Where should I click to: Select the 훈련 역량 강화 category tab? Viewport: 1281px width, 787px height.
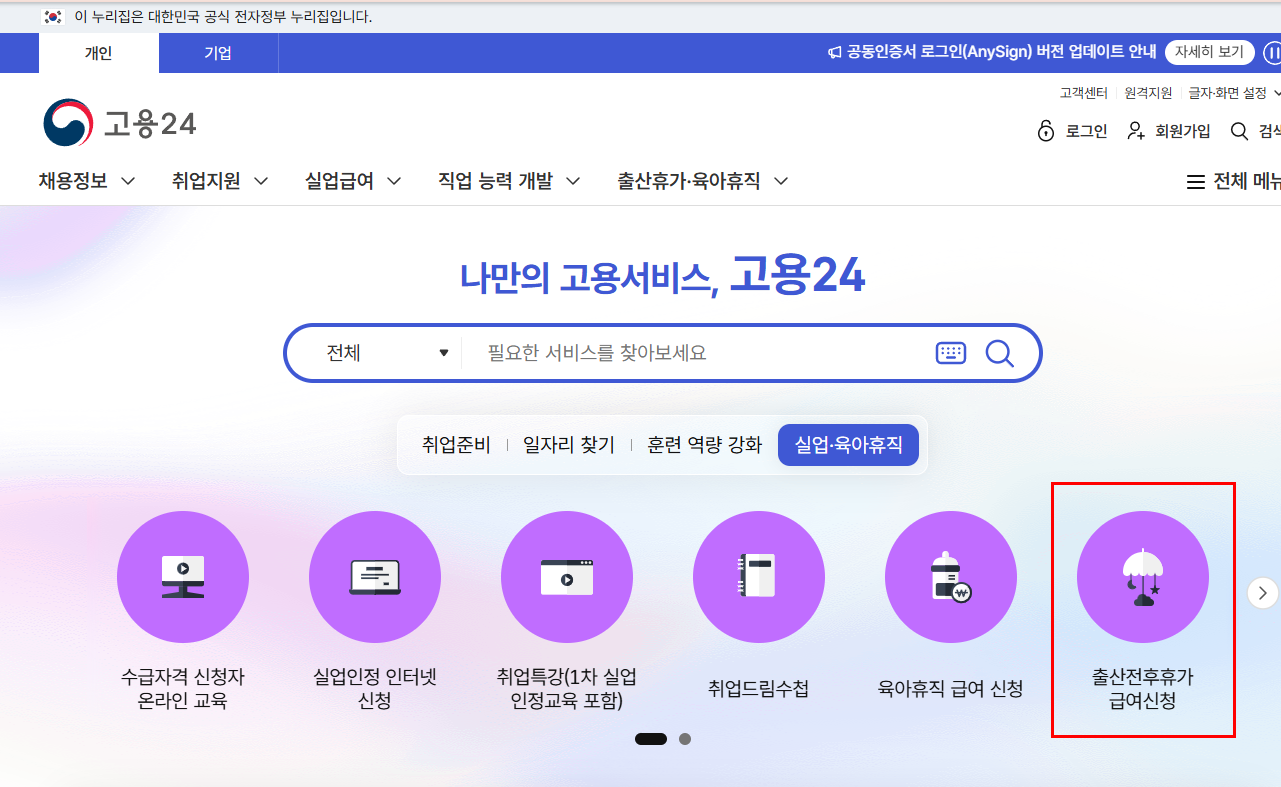[x=705, y=445]
